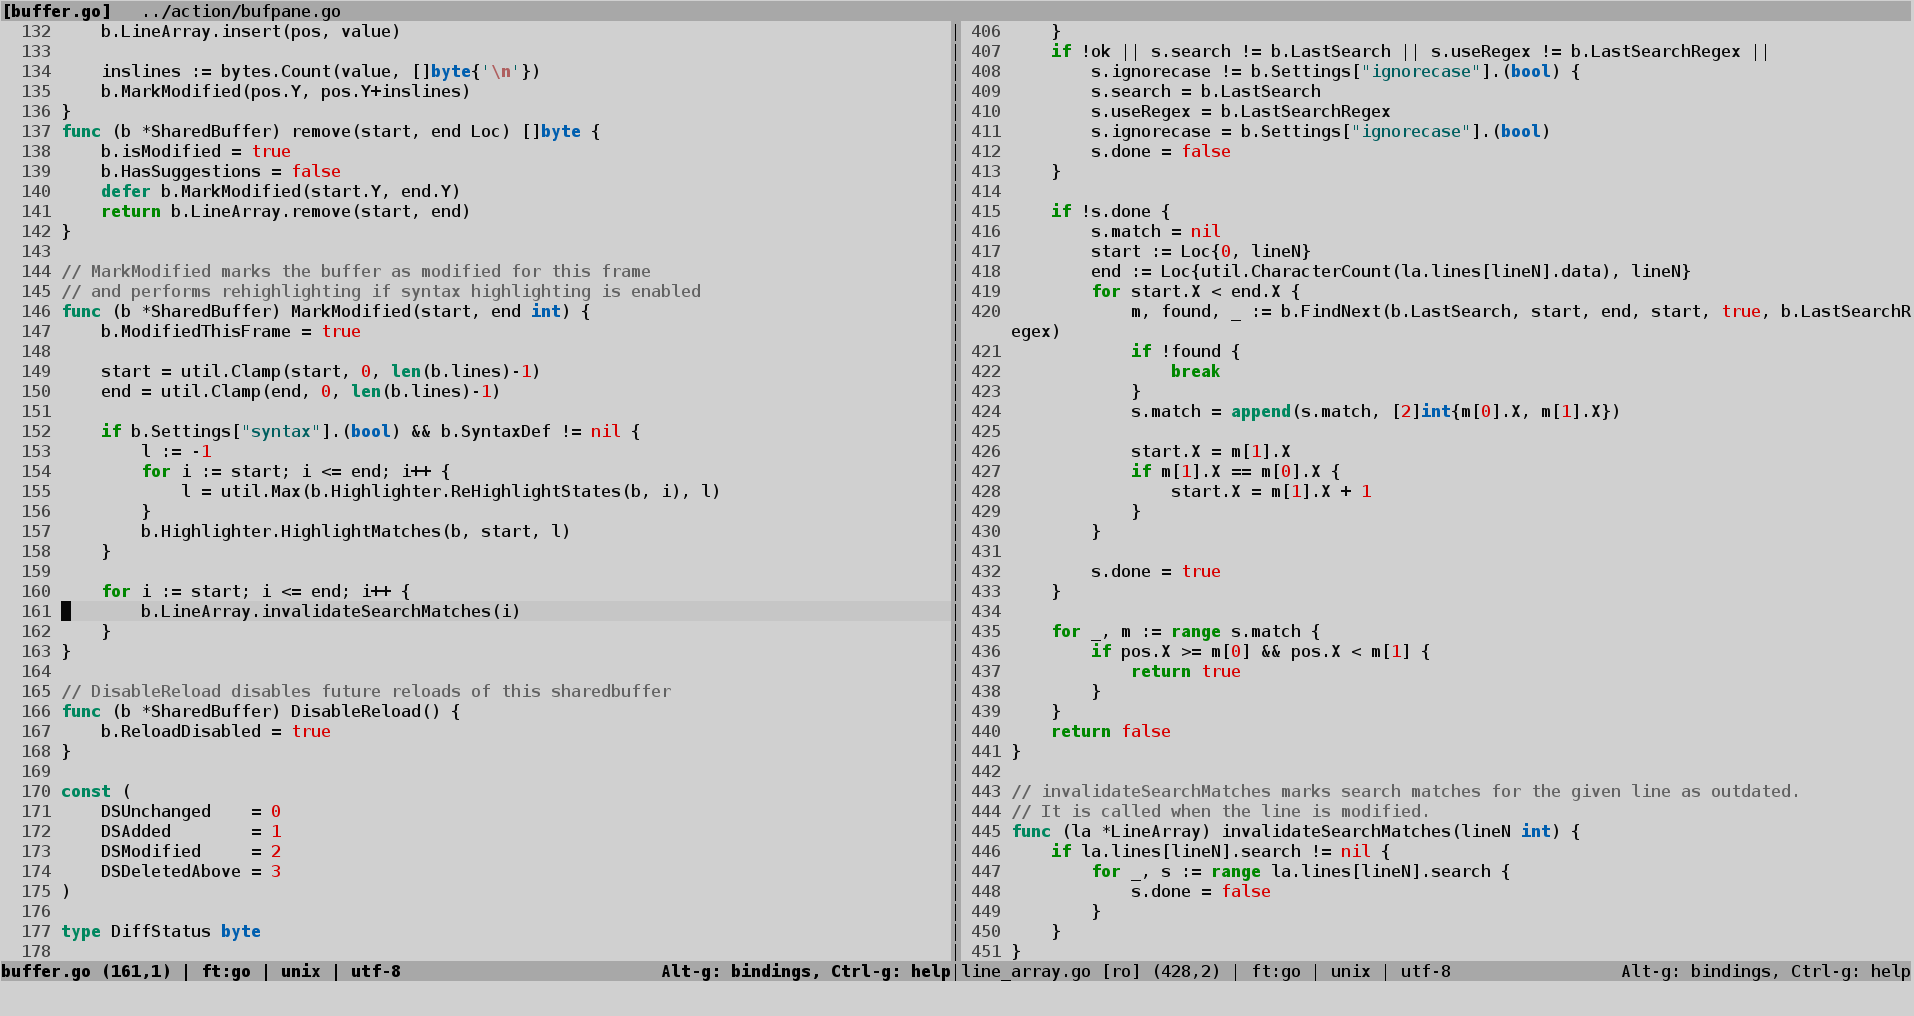The width and height of the screenshot is (1914, 1016).
Task: Click line number 445 in right pane
Action: (985, 831)
